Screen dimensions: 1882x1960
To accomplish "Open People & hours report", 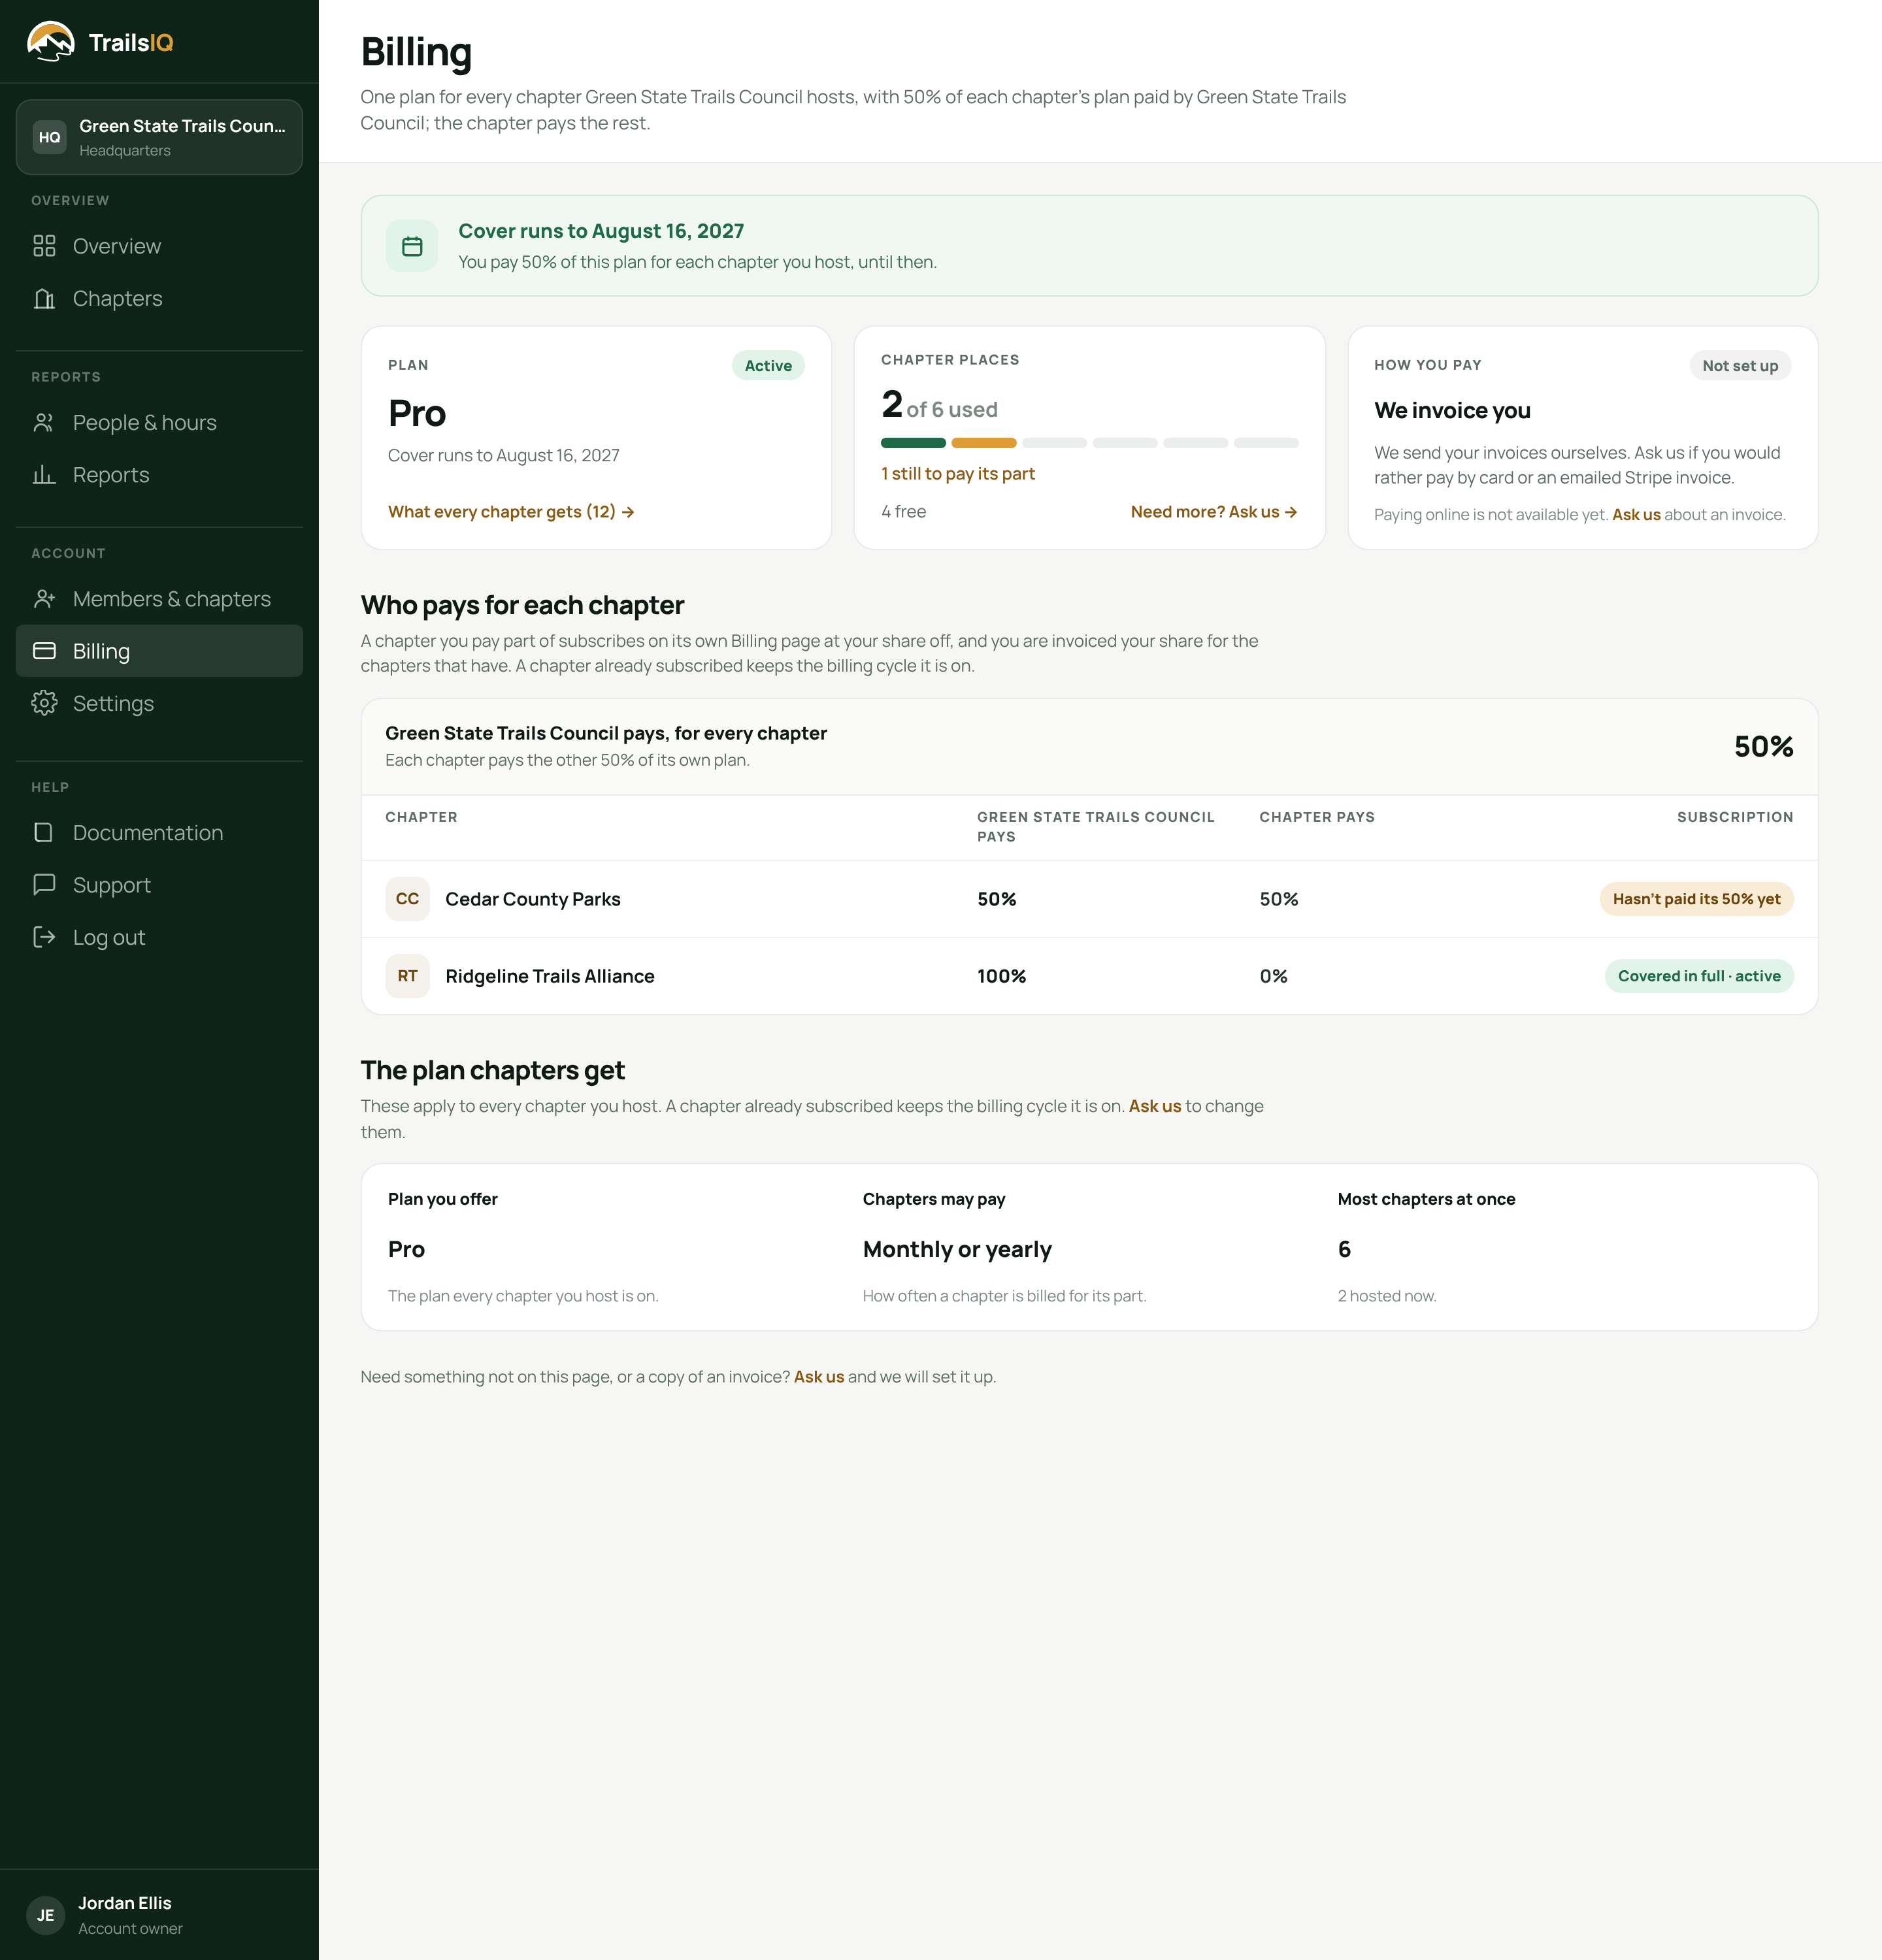I will [x=159, y=422].
